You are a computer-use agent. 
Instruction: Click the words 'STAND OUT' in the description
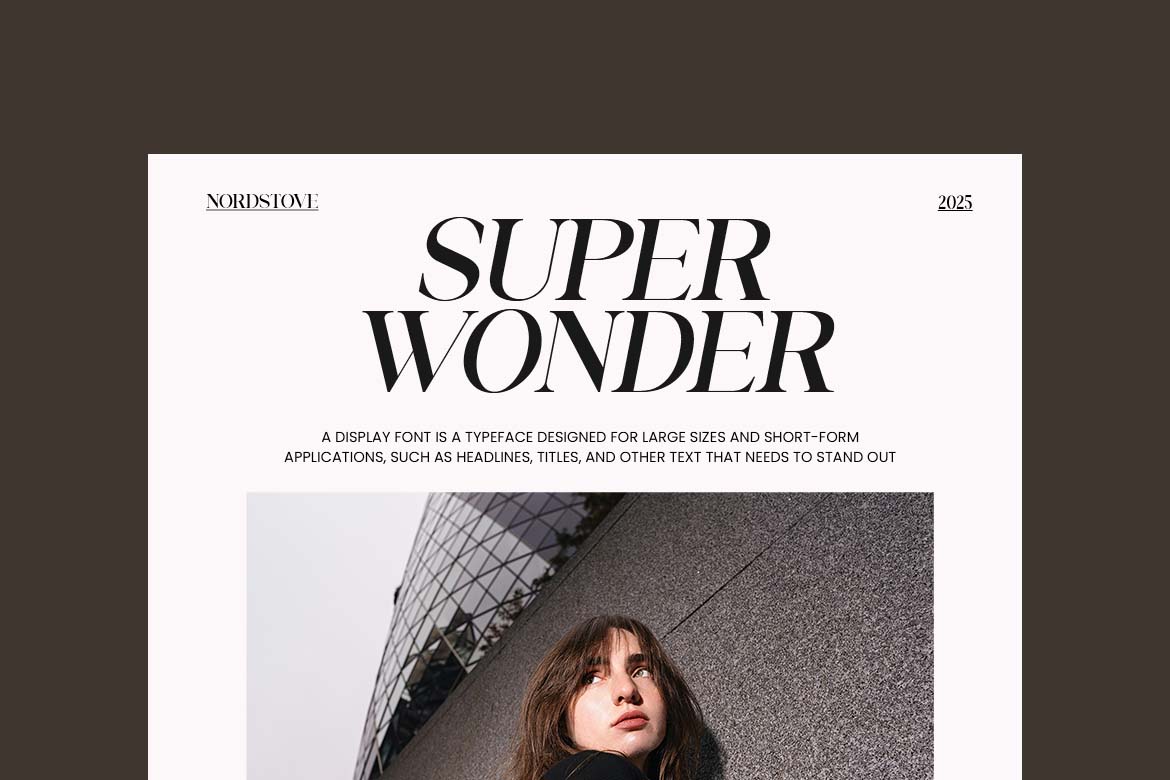tap(856, 458)
